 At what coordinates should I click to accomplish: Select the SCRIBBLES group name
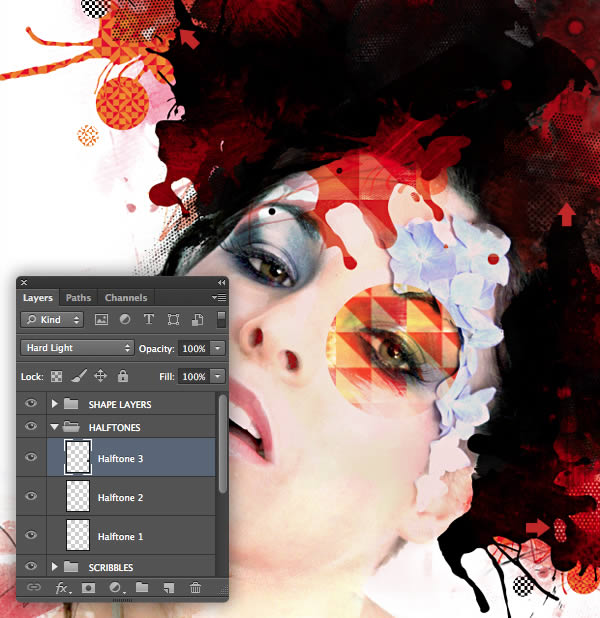pos(111,568)
